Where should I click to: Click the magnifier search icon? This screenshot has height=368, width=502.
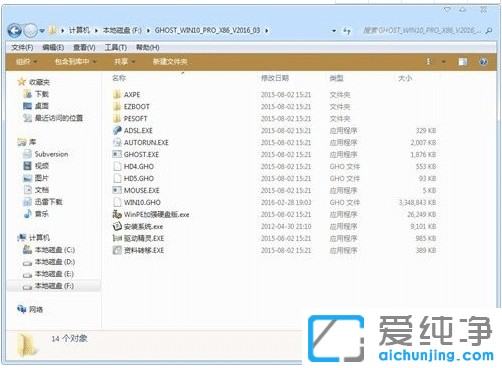pyautogui.click(x=489, y=31)
